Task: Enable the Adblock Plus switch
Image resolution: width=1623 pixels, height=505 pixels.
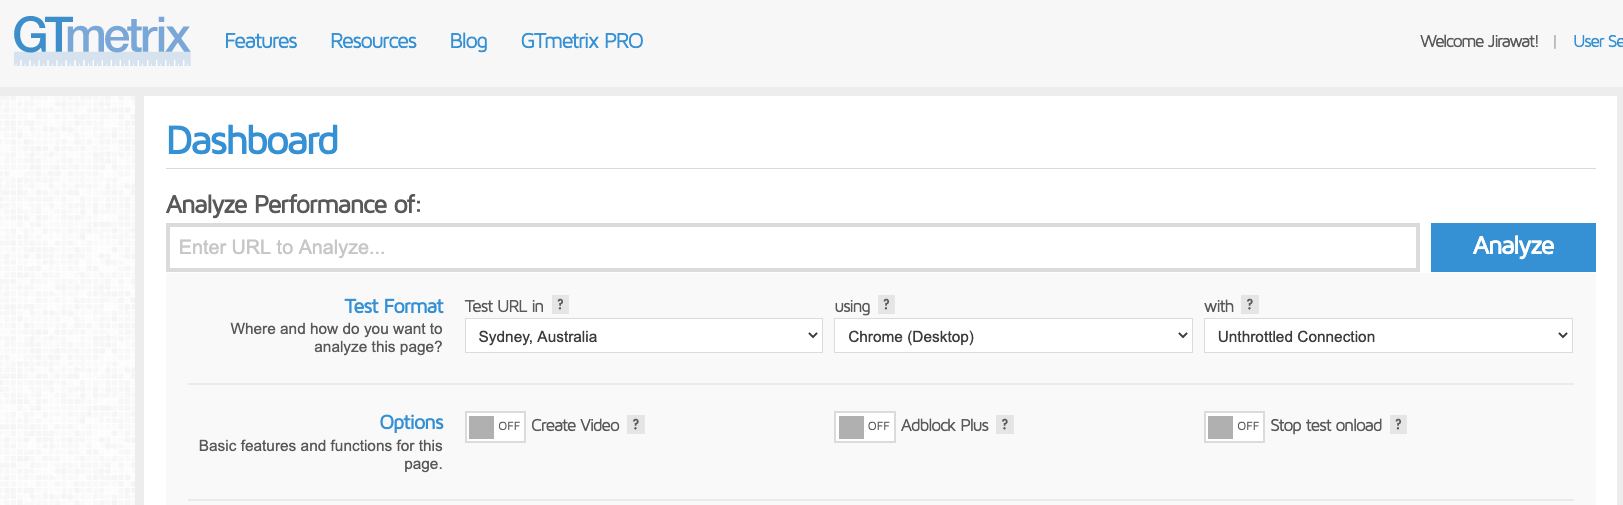Action: pos(864,426)
